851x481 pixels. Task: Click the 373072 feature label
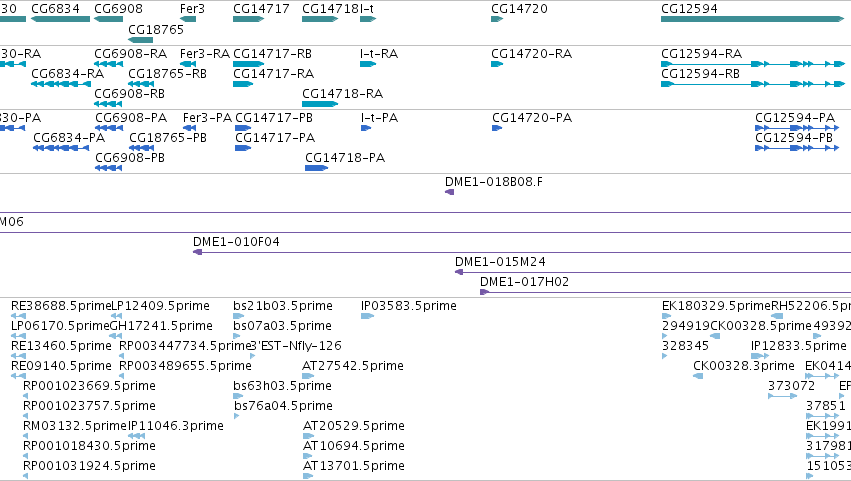[x=791, y=387]
